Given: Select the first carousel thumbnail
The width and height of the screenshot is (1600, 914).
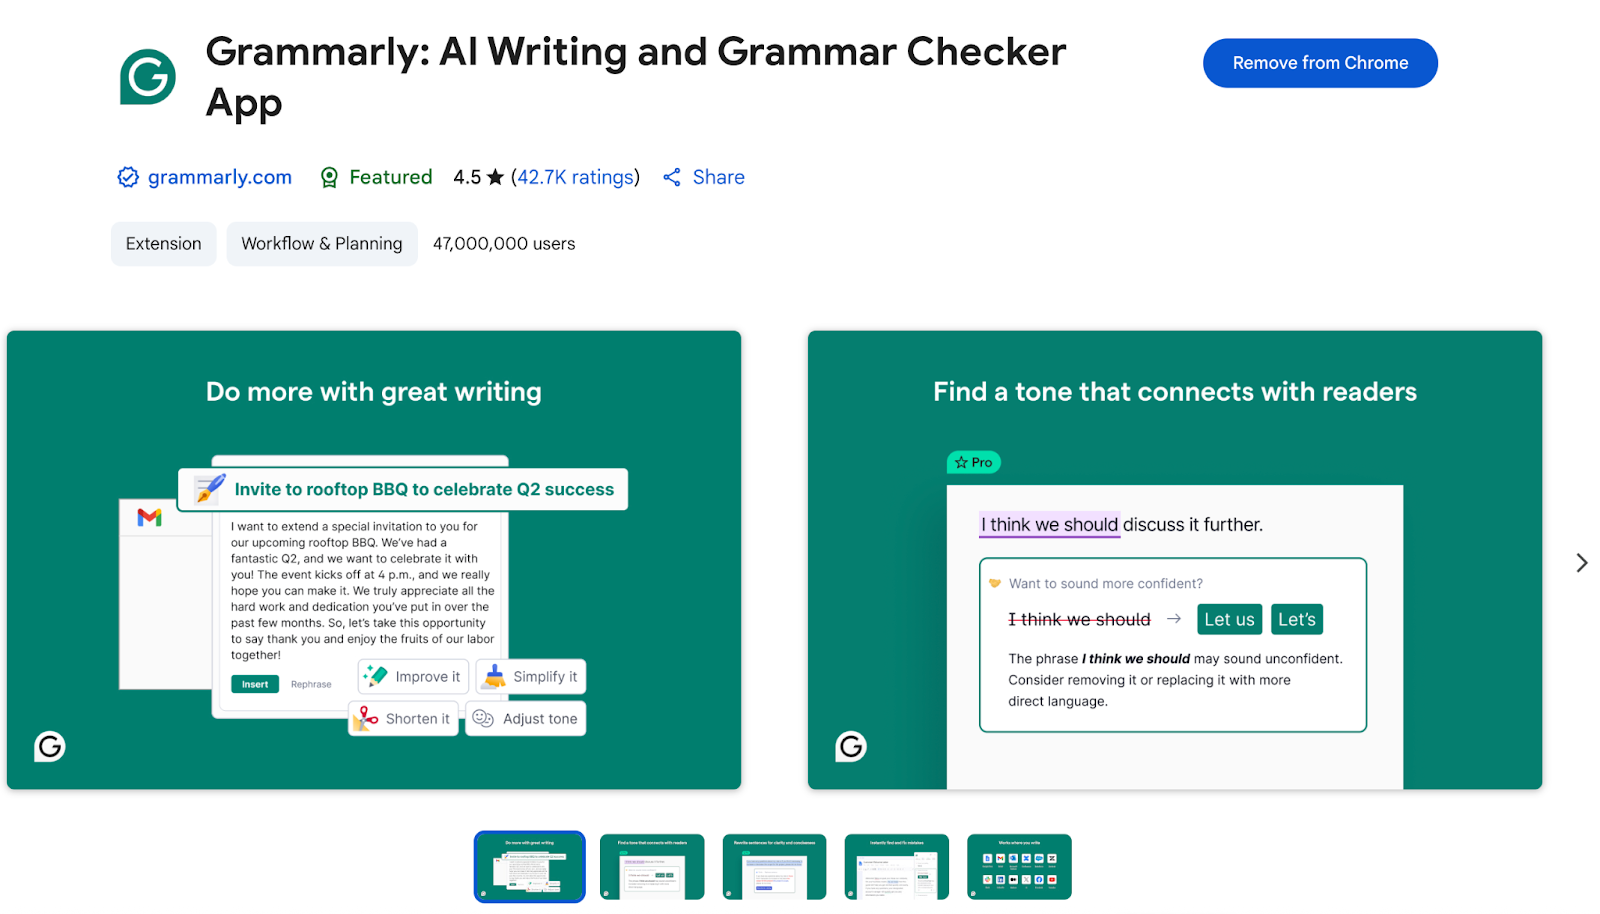Looking at the screenshot, I should [529, 867].
